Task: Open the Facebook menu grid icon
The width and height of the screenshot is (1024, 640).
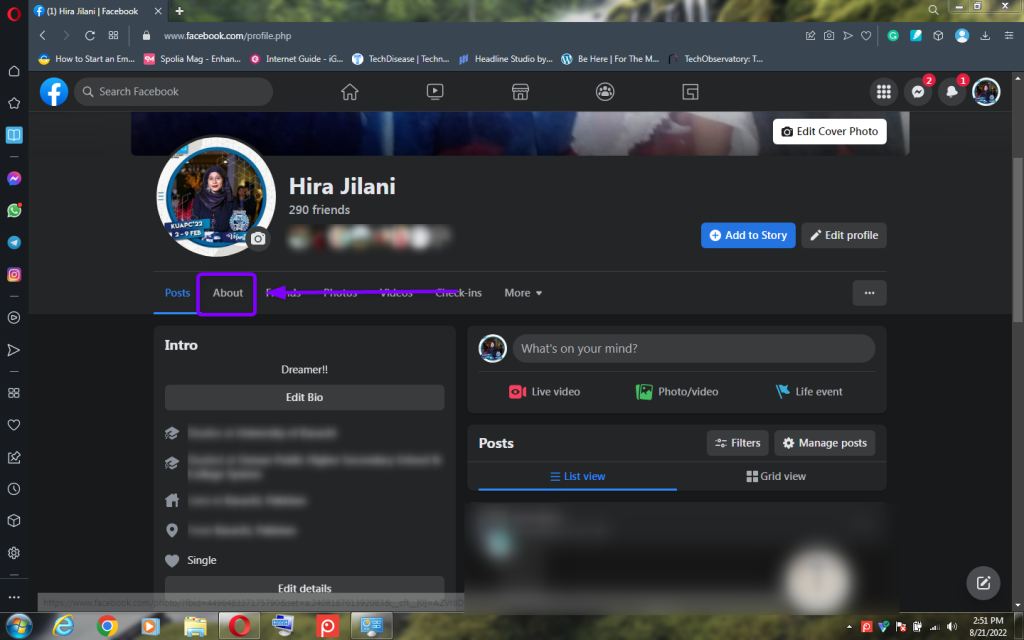Action: [883, 92]
